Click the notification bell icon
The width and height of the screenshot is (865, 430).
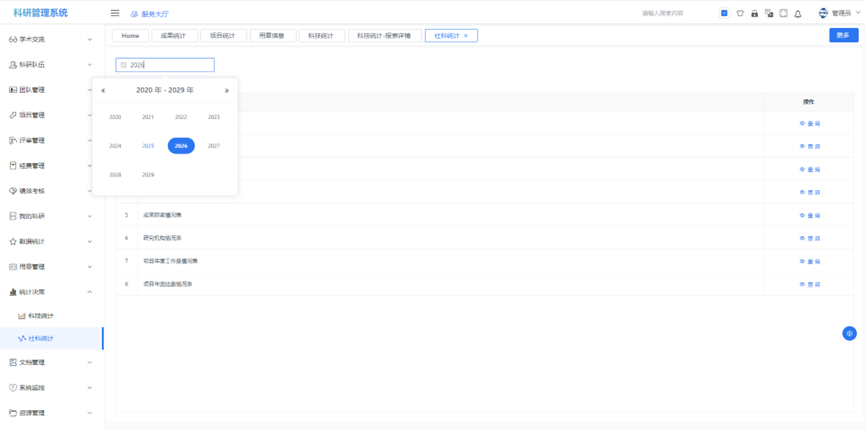coord(798,14)
